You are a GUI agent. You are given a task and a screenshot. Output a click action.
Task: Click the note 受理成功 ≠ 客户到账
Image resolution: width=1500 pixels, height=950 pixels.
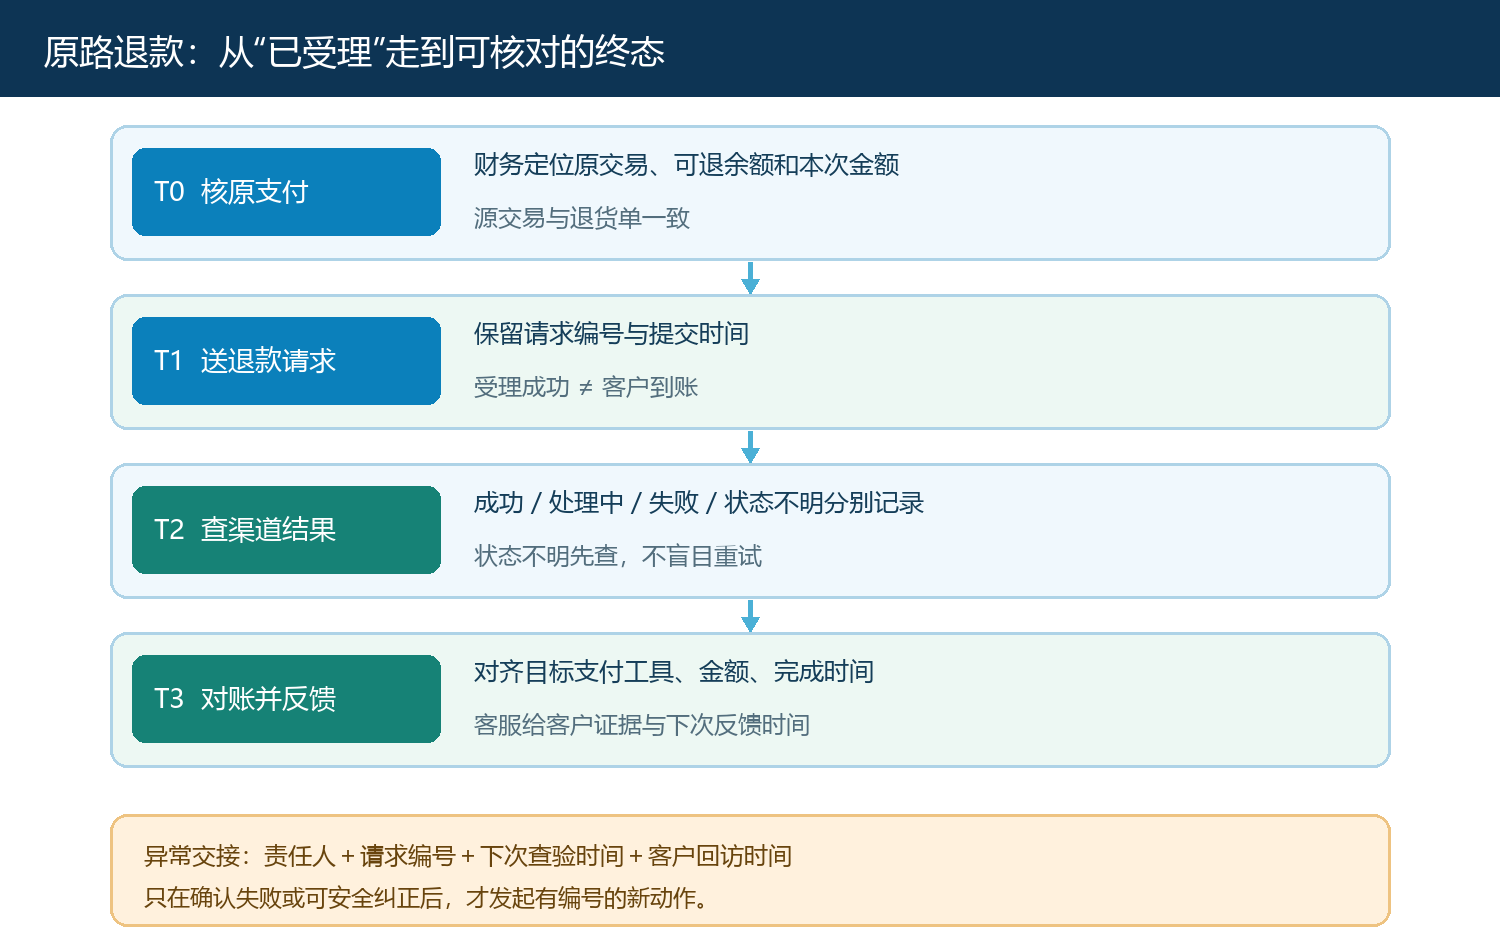[586, 387]
